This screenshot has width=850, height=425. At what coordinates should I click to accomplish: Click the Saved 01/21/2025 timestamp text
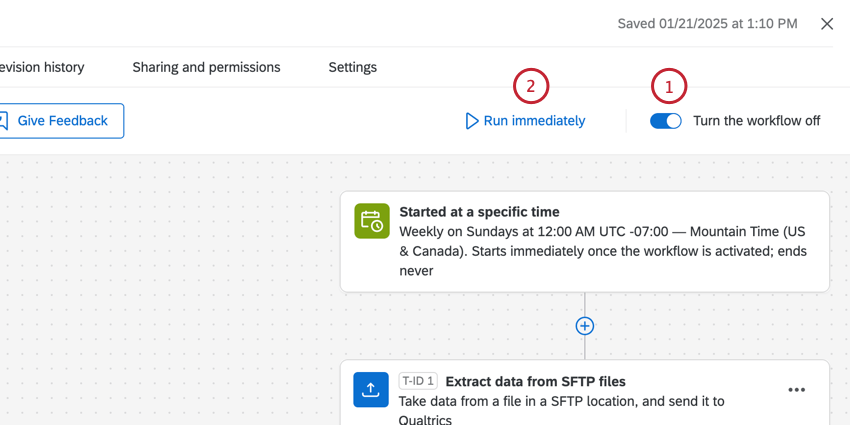pyautogui.click(x=707, y=23)
